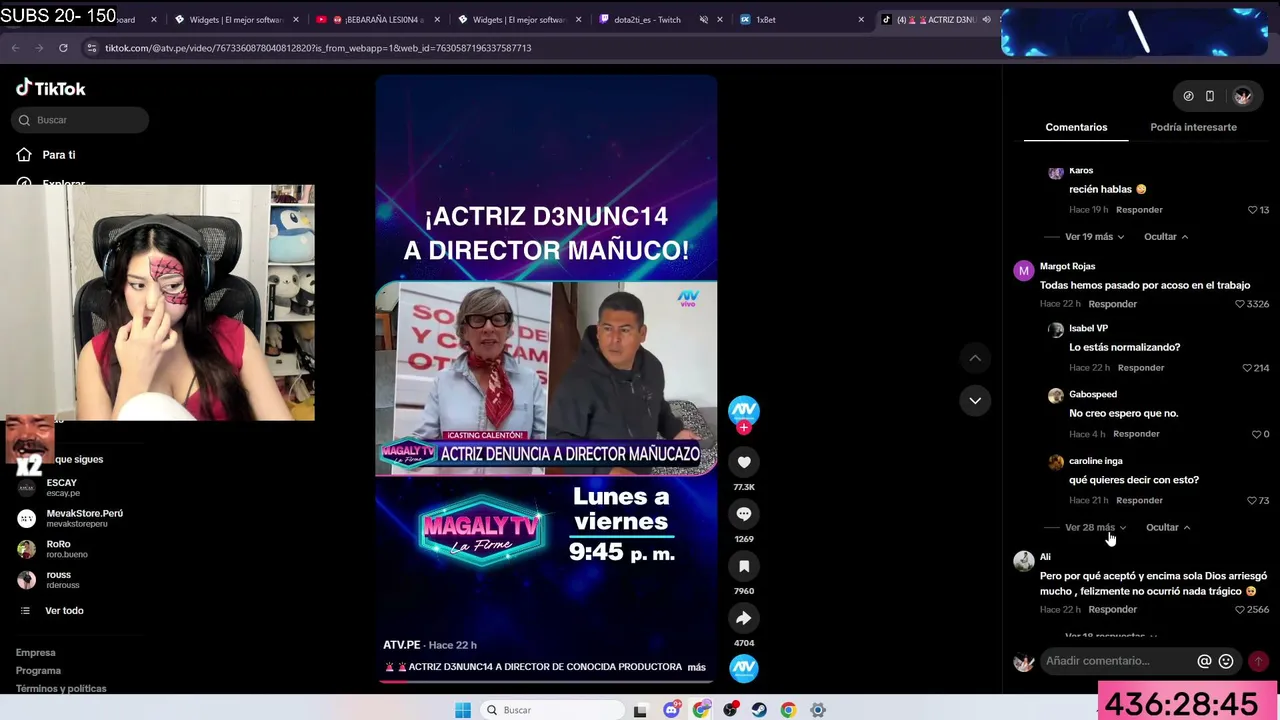Unmute the dota2ti_es Twitch tab

coord(704,20)
